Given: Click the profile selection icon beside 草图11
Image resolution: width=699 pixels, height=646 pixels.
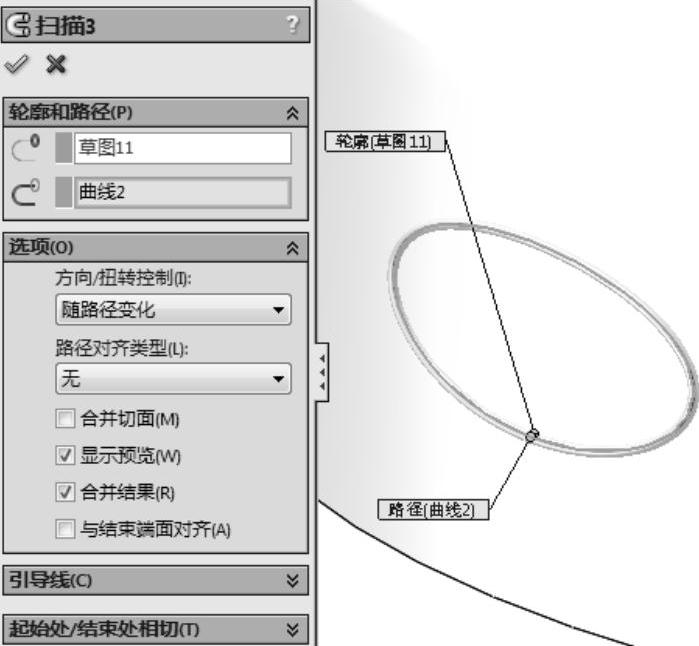Looking at the screenshot, I should (26, 148).
